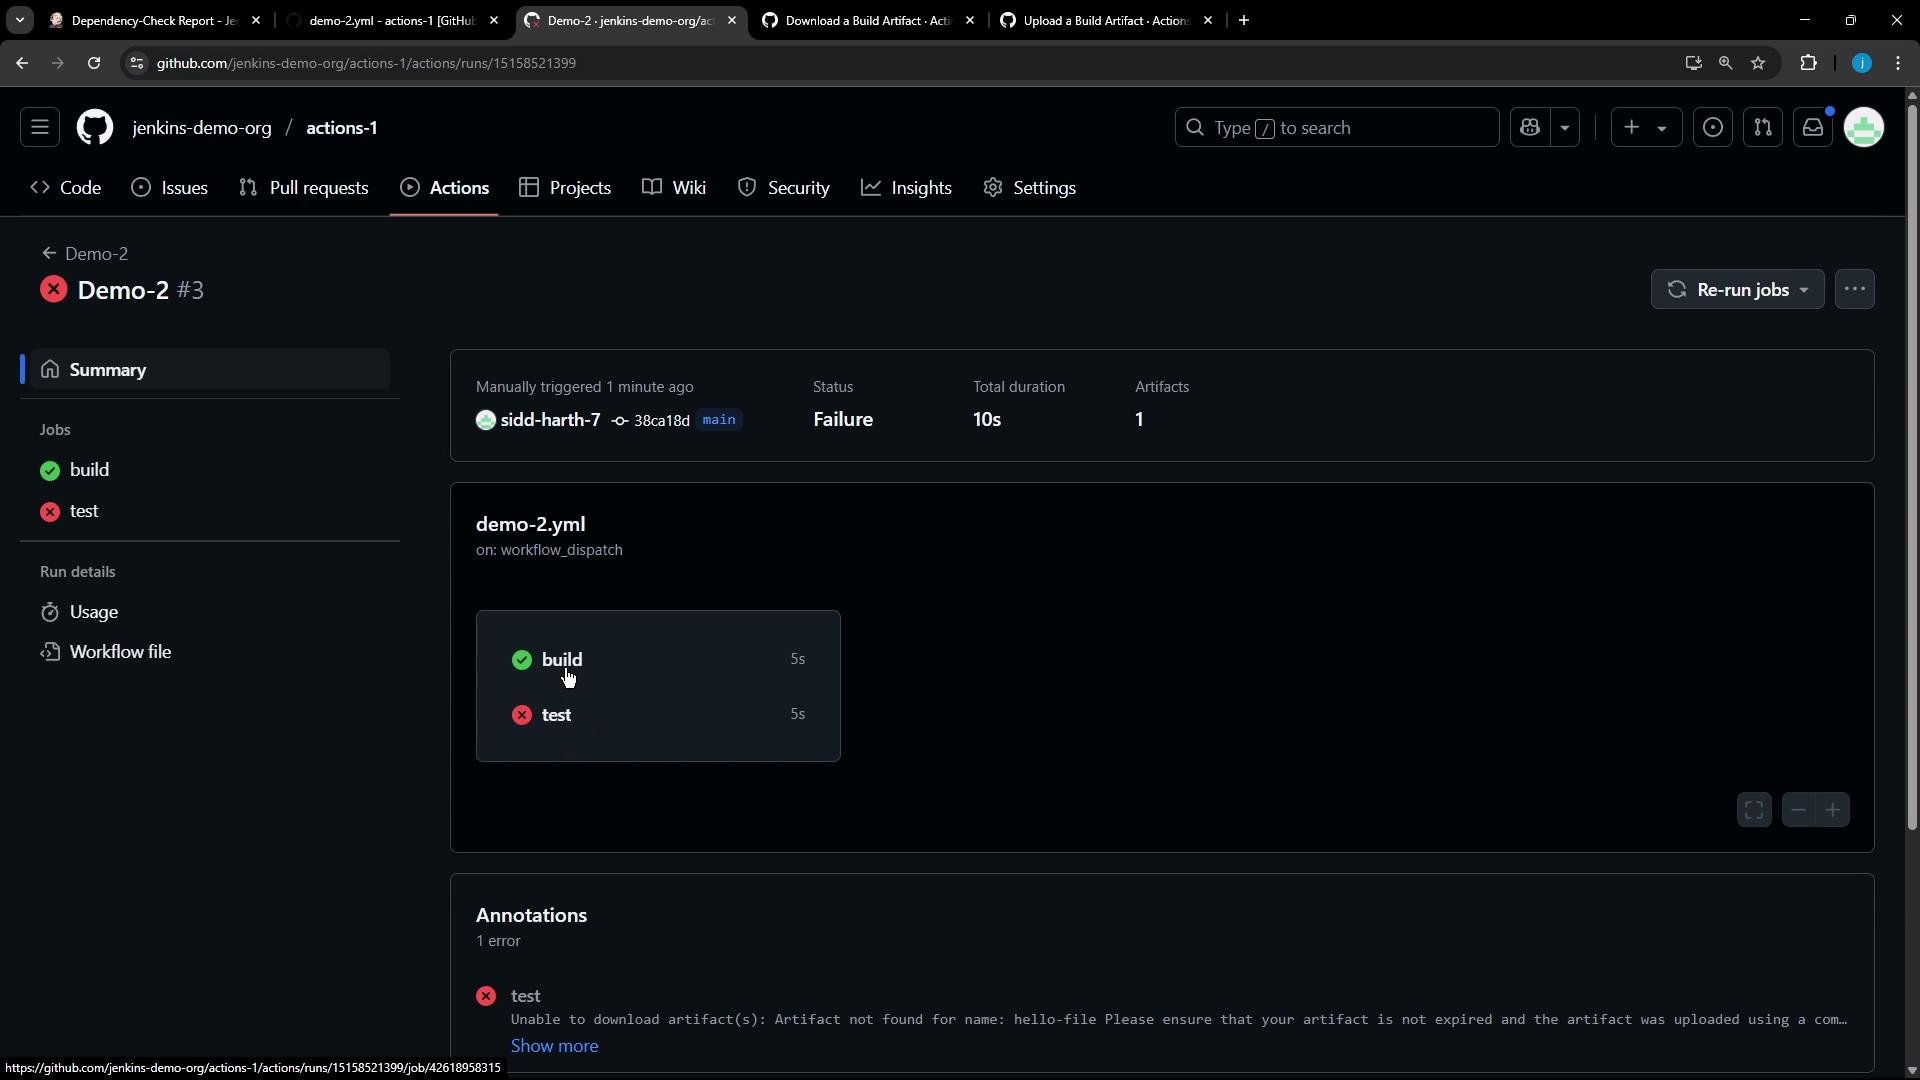Viewport: 1920px width, 1080px height.
Task: Zoom in the workflow graph
Action: (x=1833, y=810)
